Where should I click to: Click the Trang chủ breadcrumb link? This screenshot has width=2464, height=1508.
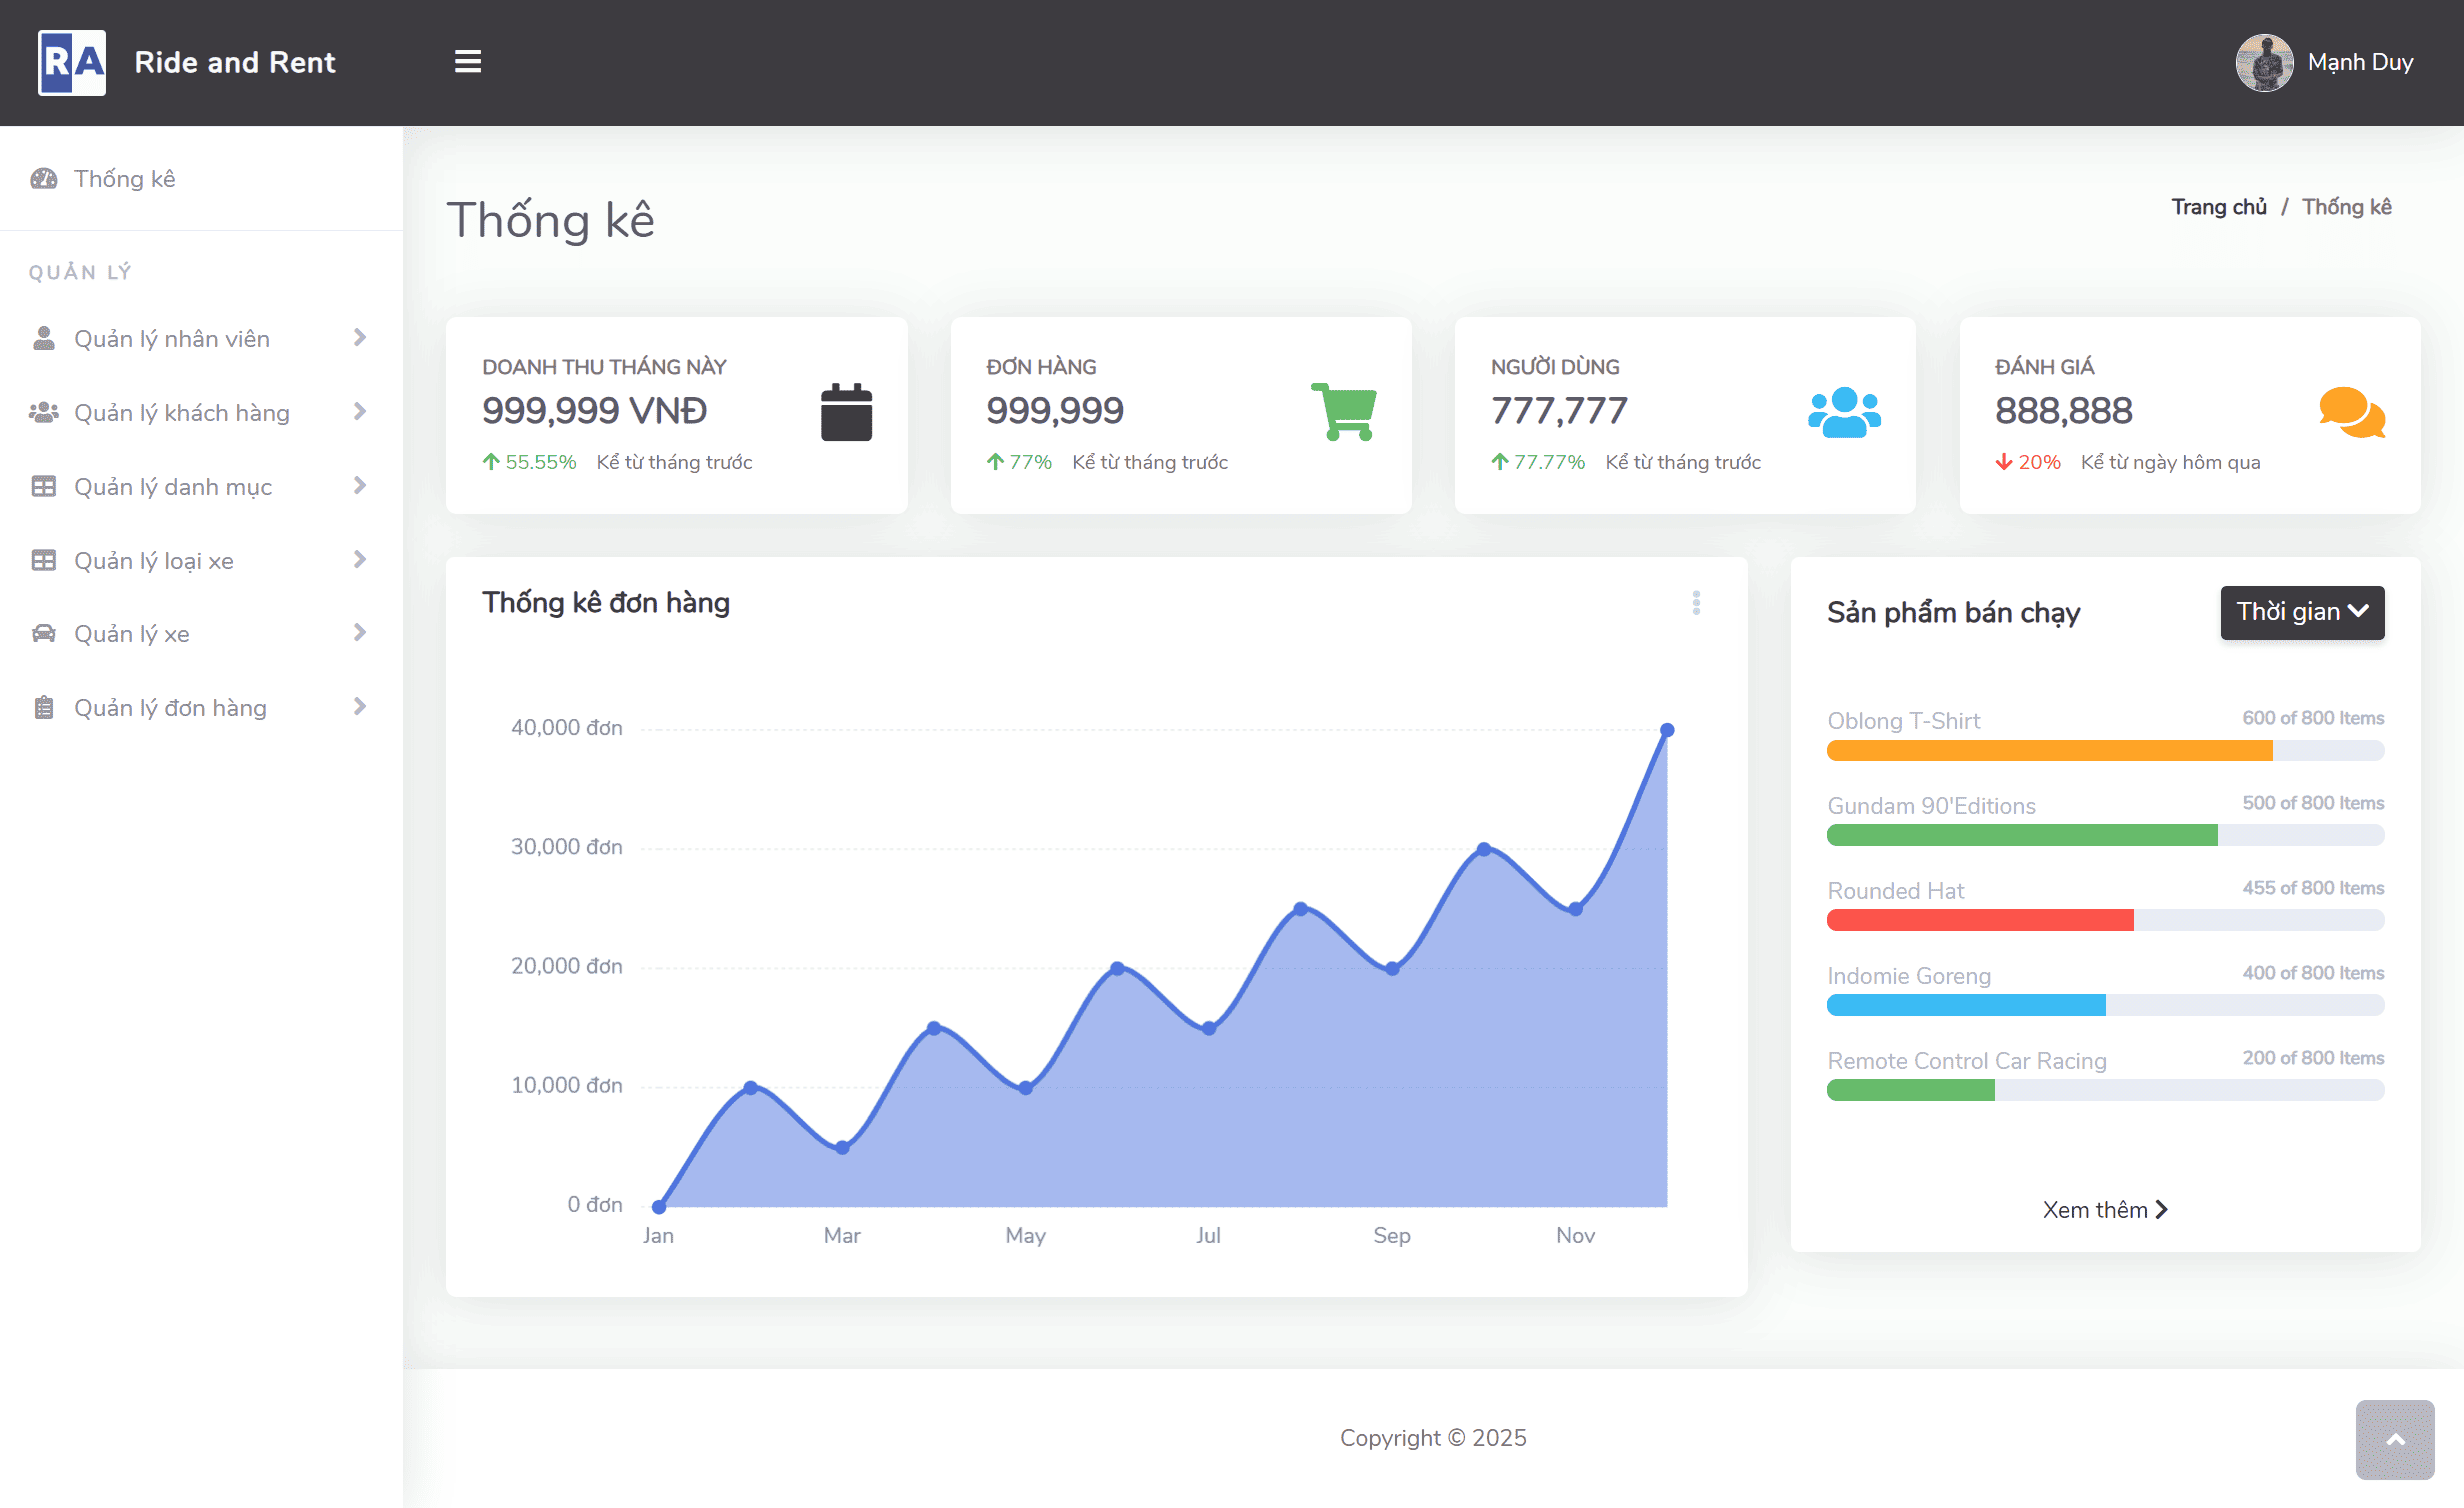point(2219,207)
